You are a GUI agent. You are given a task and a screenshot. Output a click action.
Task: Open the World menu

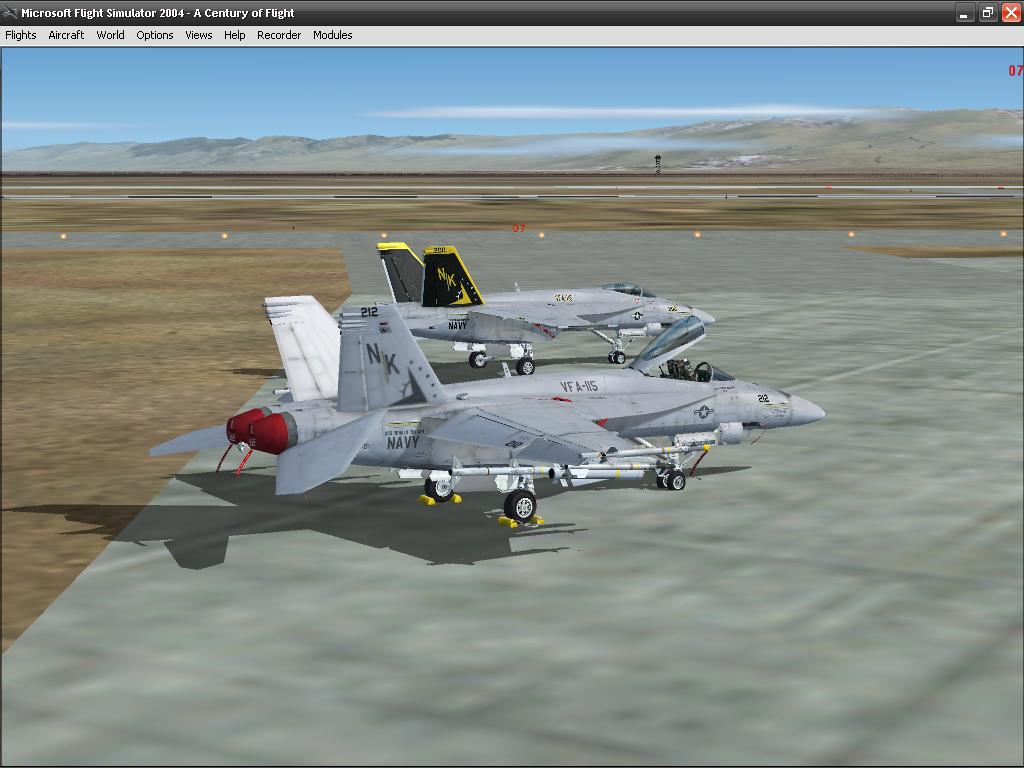110,35
